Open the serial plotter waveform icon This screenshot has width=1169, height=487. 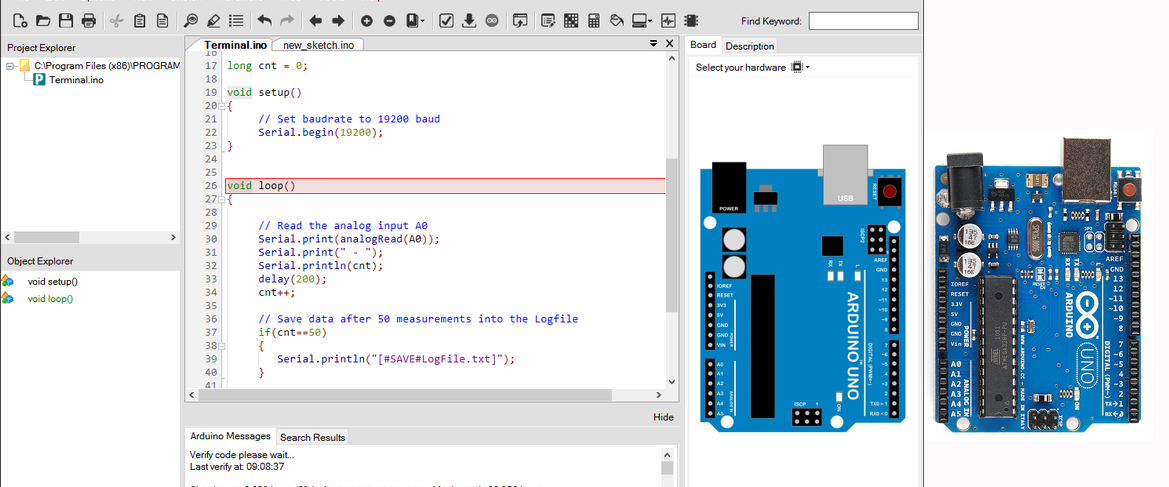[667, 21]
